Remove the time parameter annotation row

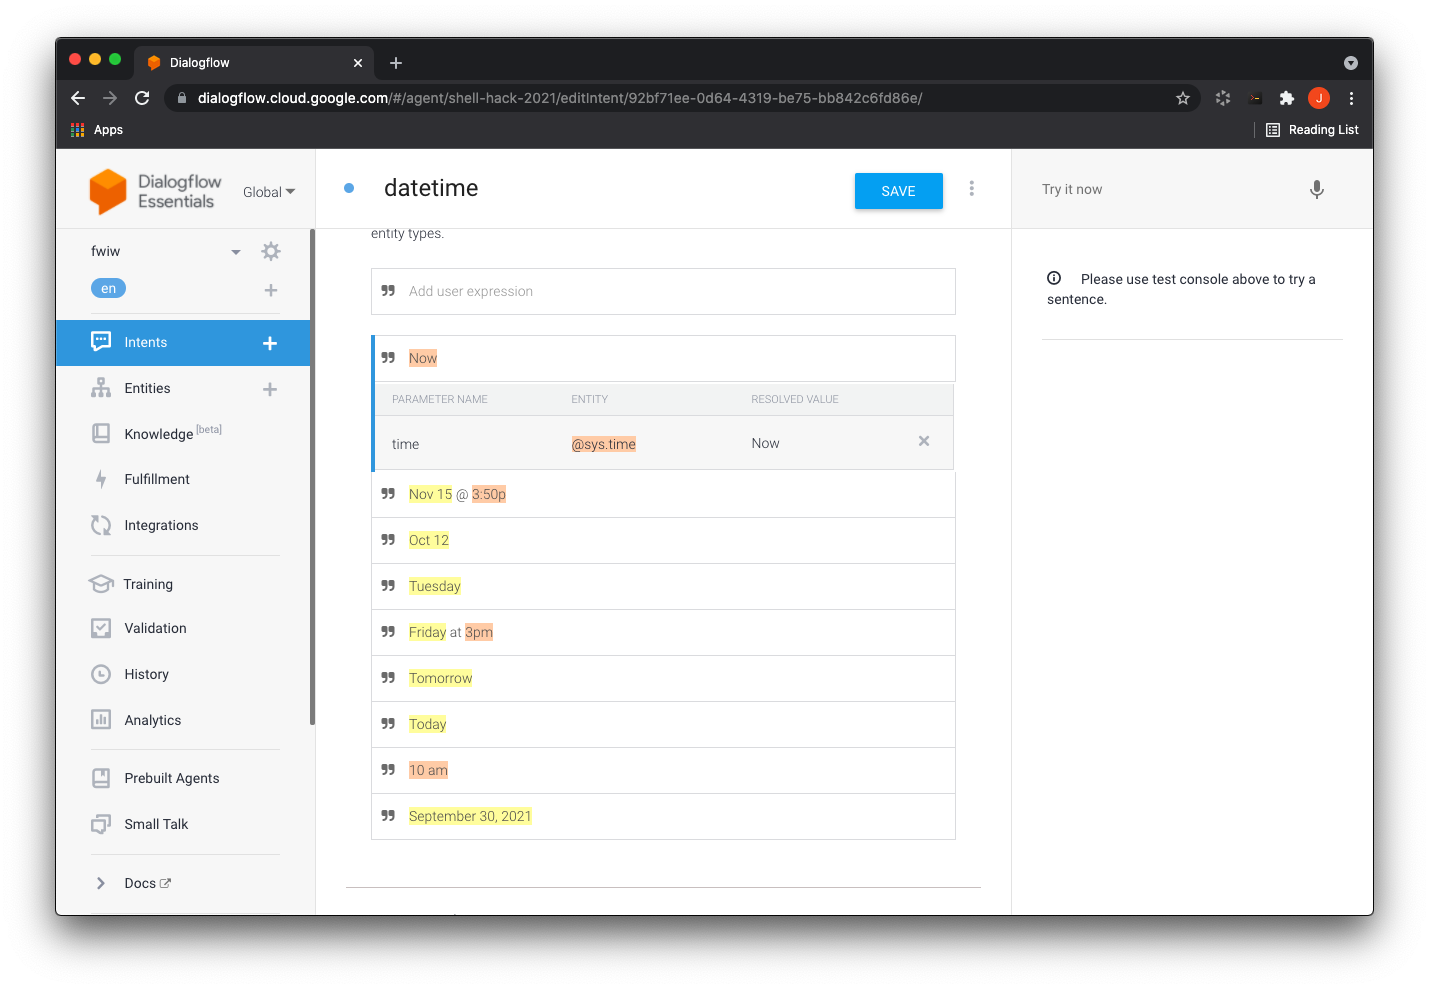pyautogui.click(x=924, y=441)
